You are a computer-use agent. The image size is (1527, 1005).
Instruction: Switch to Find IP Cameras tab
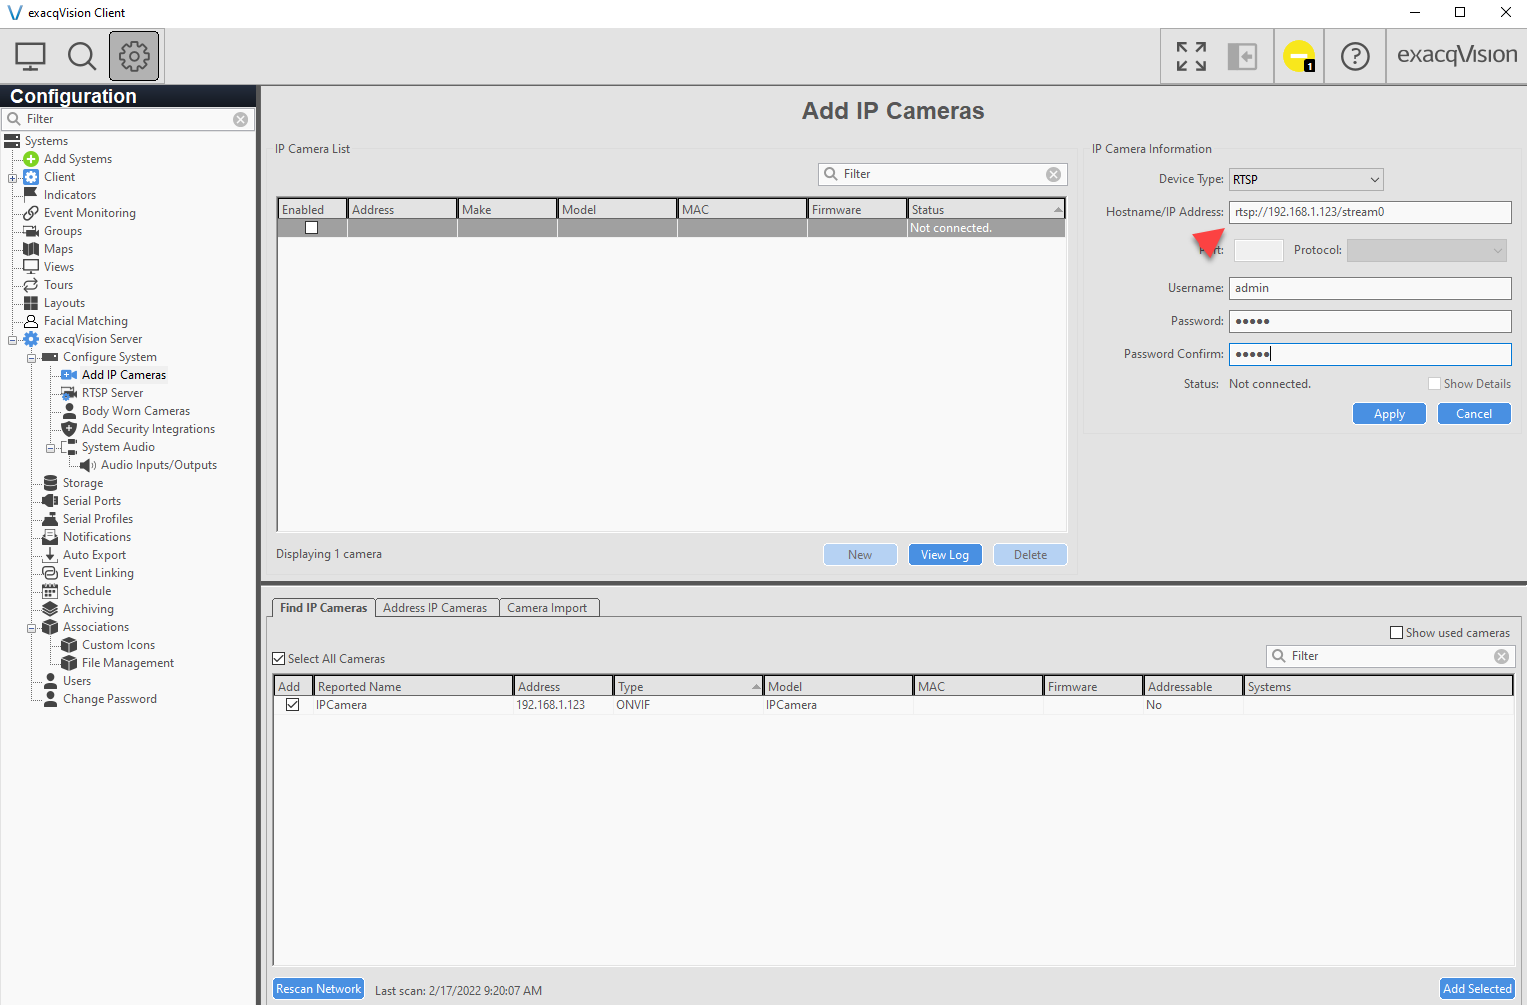323,608
